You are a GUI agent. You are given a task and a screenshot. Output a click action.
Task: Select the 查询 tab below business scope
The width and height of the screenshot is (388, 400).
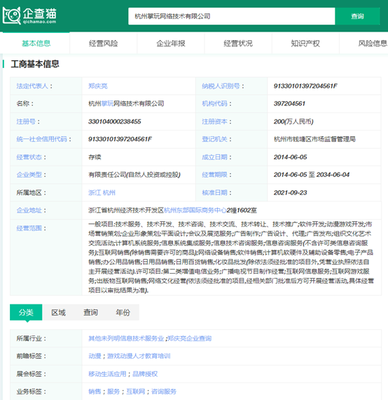tap(90, 312)
